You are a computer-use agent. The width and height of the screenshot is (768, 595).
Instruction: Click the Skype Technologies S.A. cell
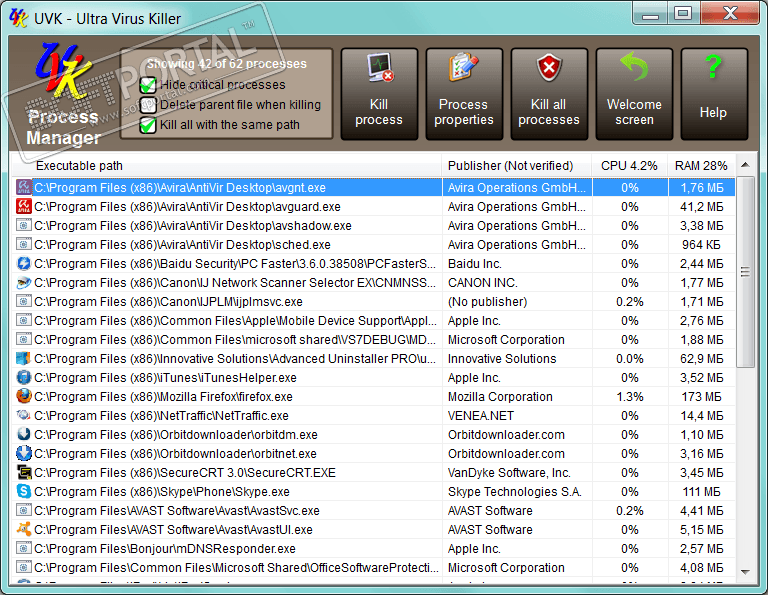tap(514, 492)
